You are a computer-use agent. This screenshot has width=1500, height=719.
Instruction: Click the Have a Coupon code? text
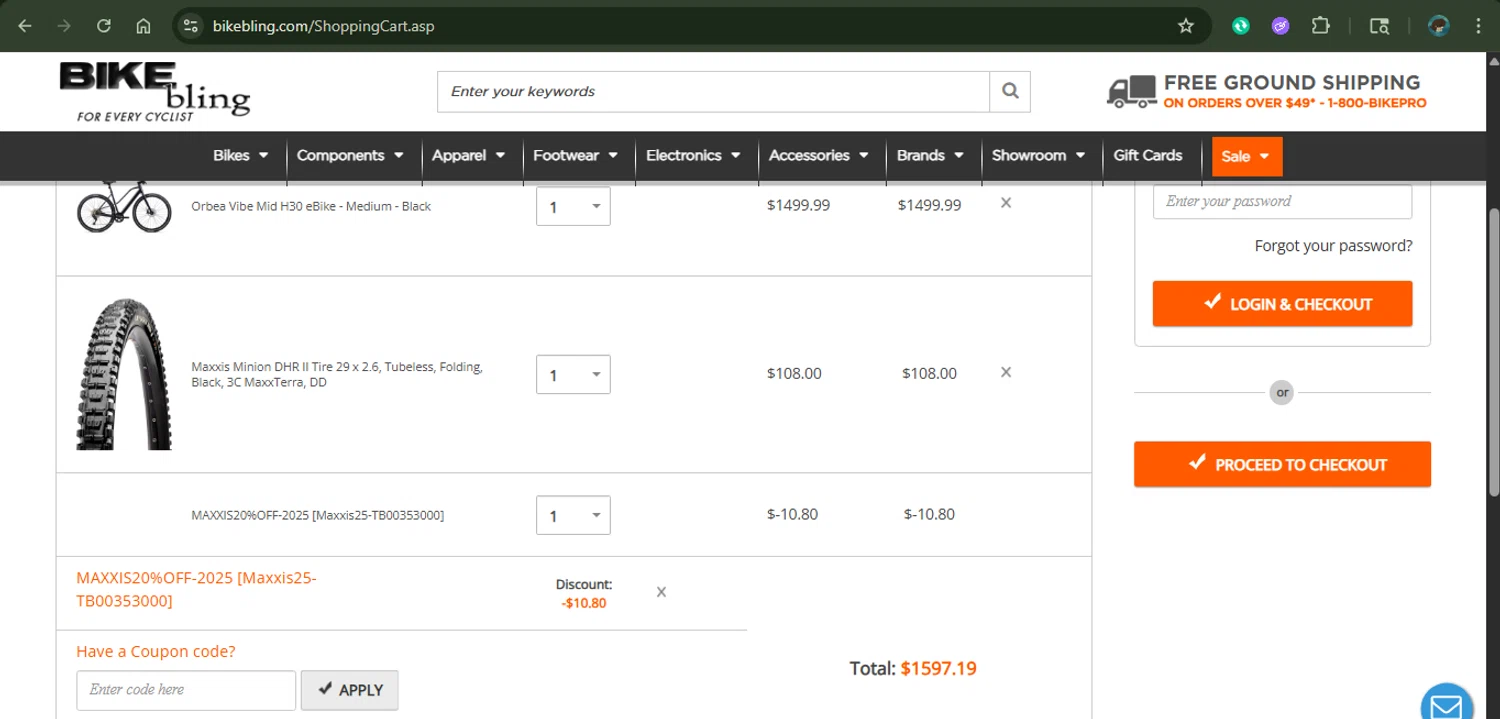click(156, 651)
